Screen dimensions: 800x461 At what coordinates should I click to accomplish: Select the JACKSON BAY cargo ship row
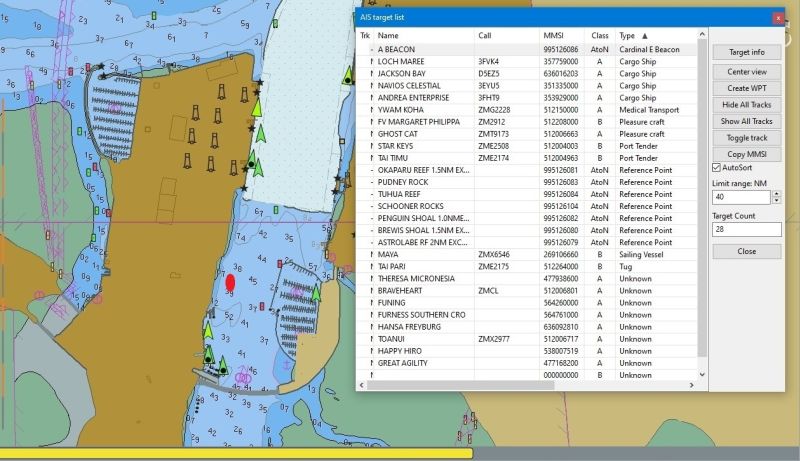click(x=527, y=74)
